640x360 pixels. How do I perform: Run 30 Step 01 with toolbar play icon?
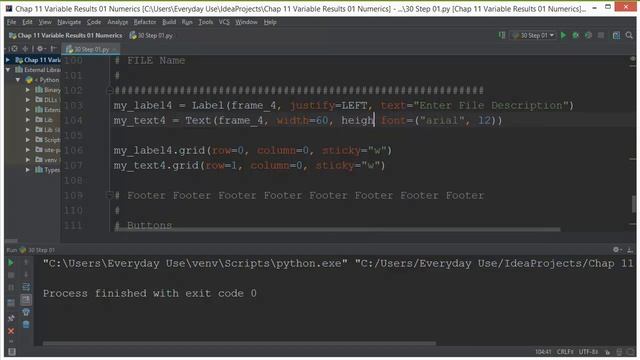[x=563, y=36]
